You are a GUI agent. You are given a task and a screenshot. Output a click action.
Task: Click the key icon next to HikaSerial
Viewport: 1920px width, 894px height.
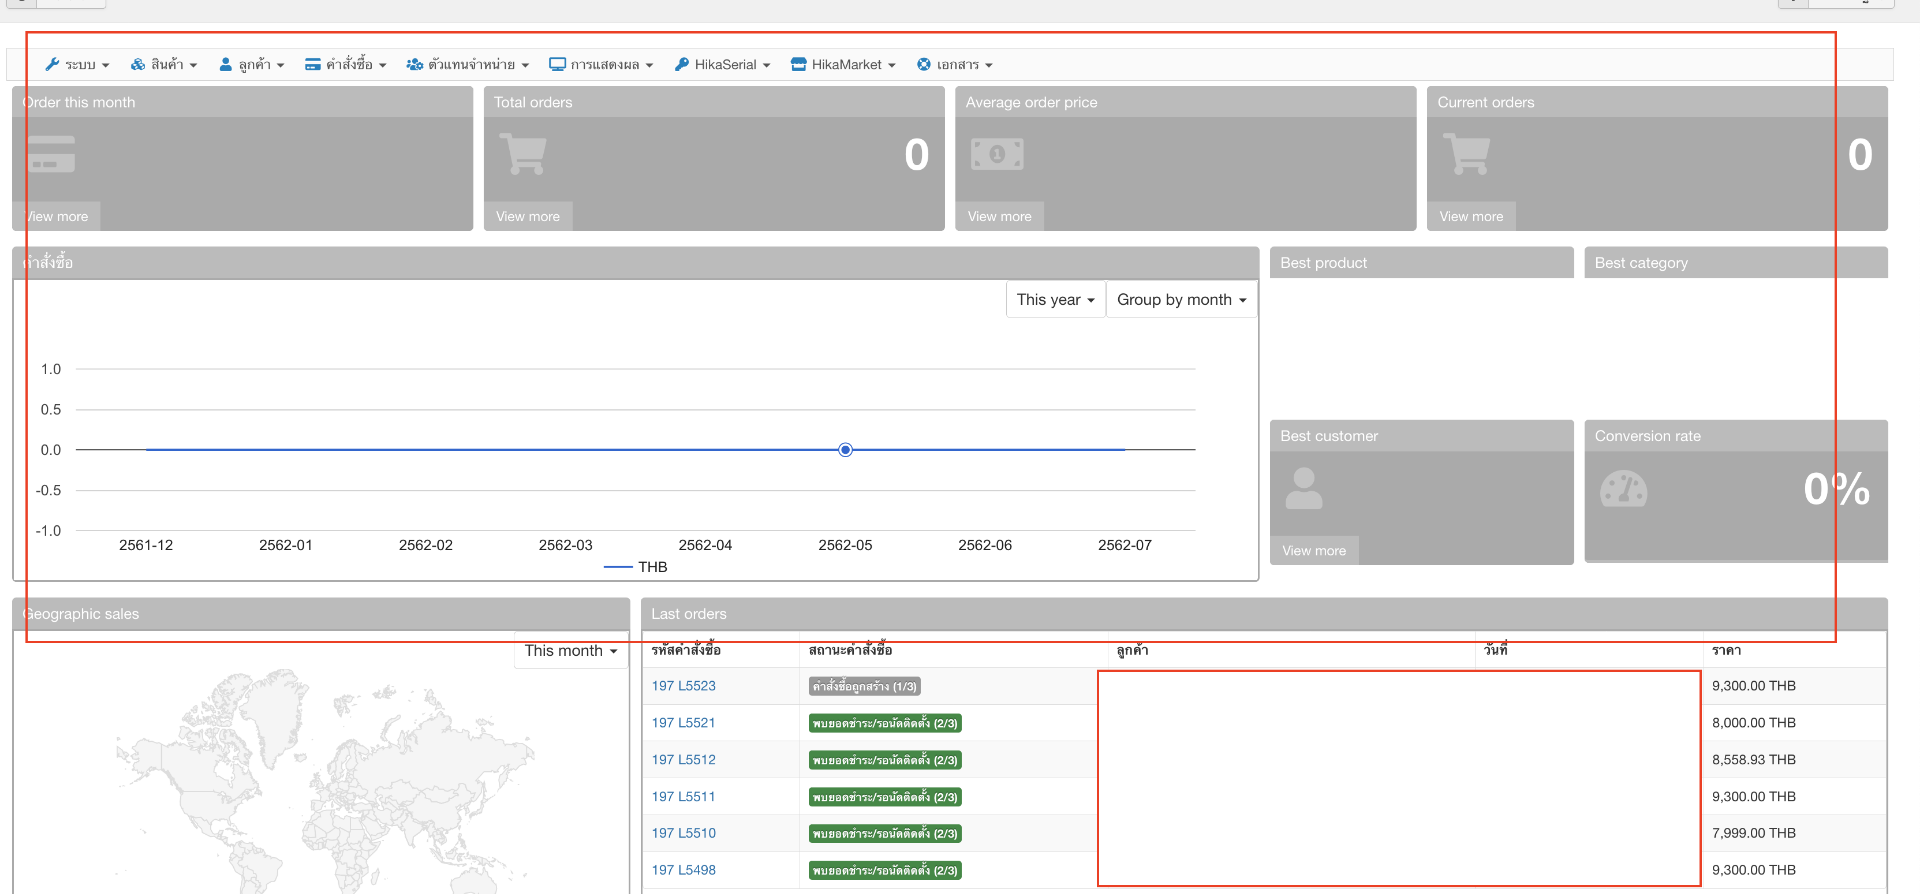[x=682, y=65]
